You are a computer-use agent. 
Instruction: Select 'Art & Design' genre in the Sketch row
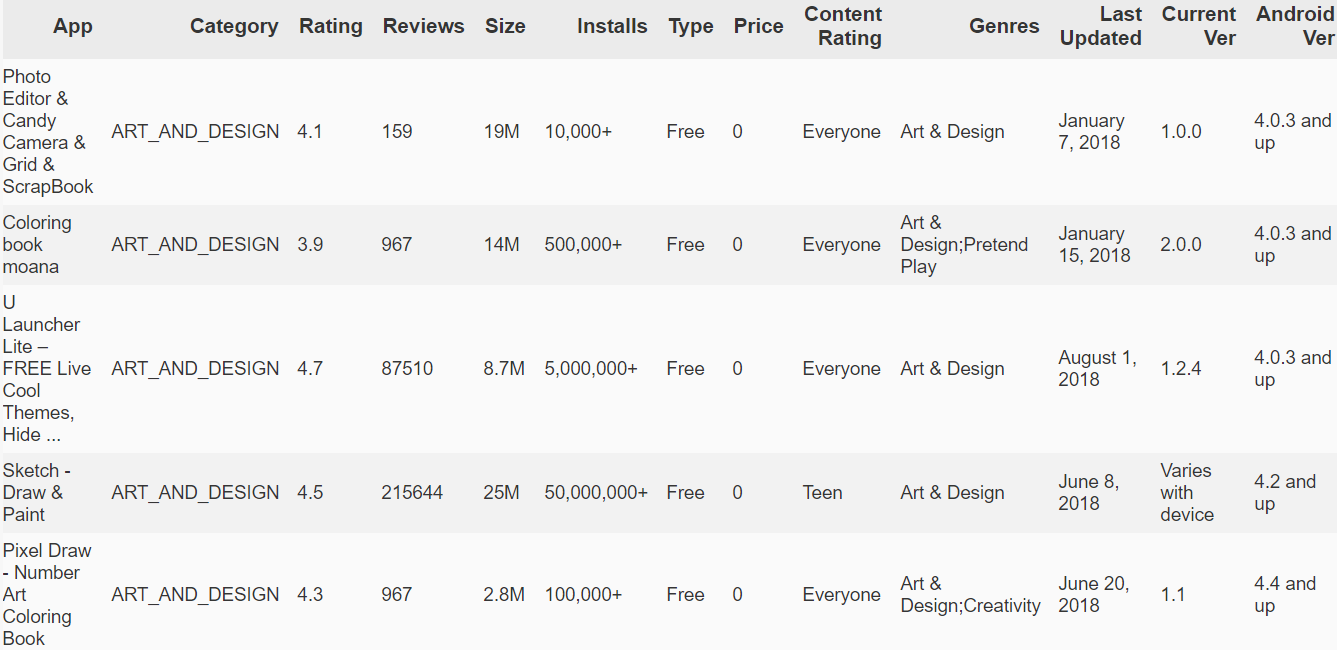952,493
